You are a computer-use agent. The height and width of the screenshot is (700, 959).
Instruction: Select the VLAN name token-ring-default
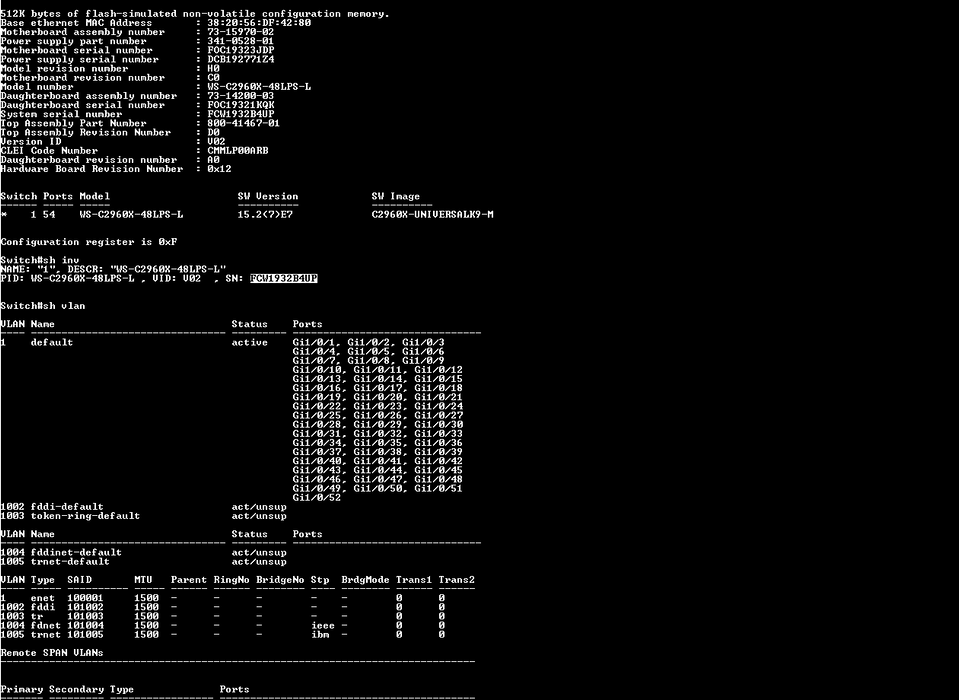(x=86, y=516)
